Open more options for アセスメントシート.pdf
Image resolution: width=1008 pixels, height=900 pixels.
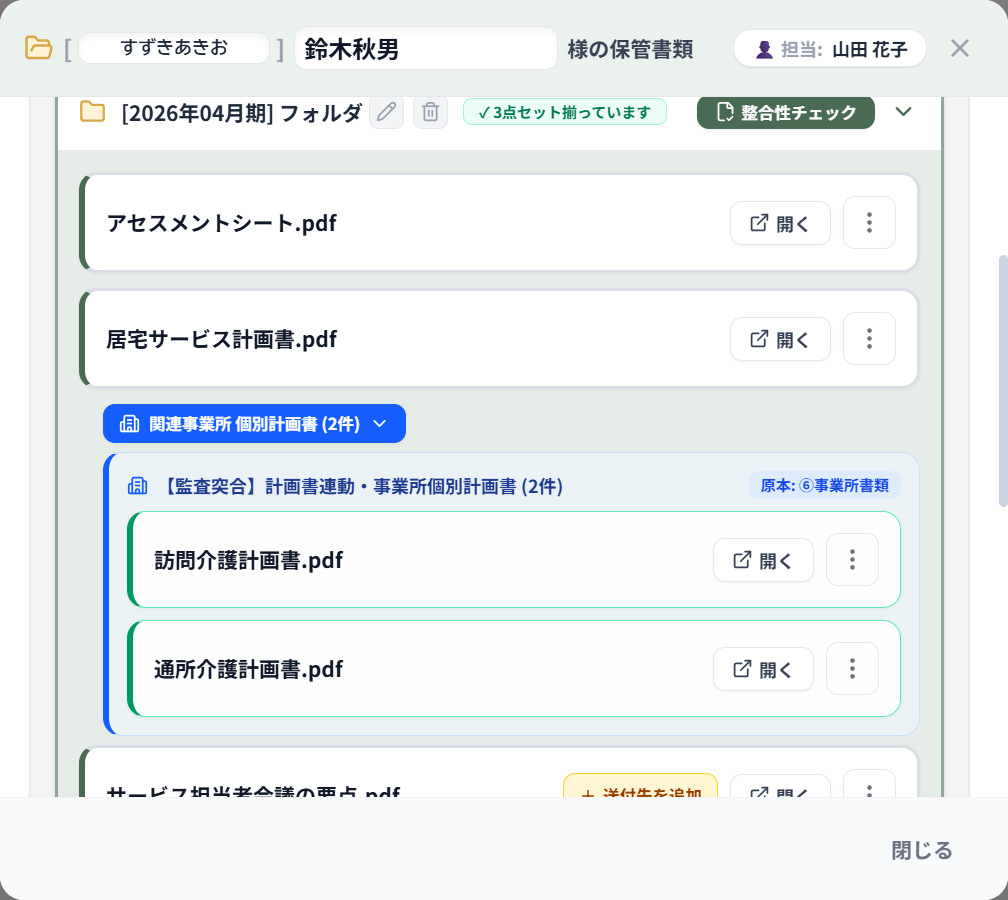tap(869, 223)
